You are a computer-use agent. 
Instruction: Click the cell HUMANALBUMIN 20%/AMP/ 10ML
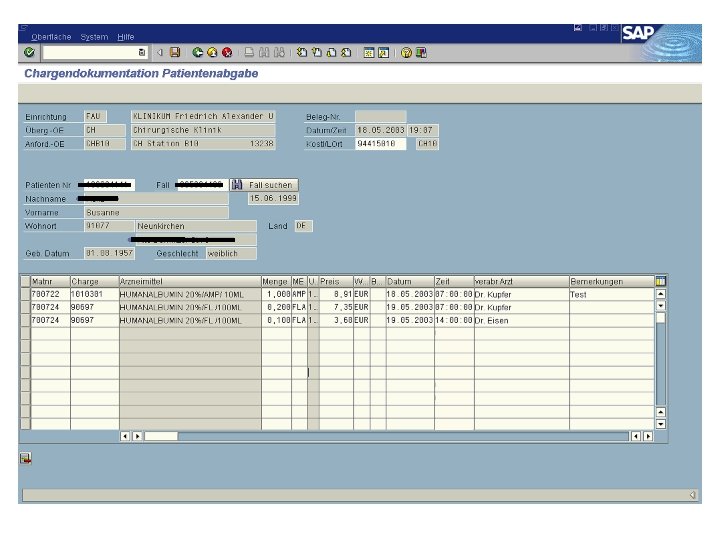190,294
